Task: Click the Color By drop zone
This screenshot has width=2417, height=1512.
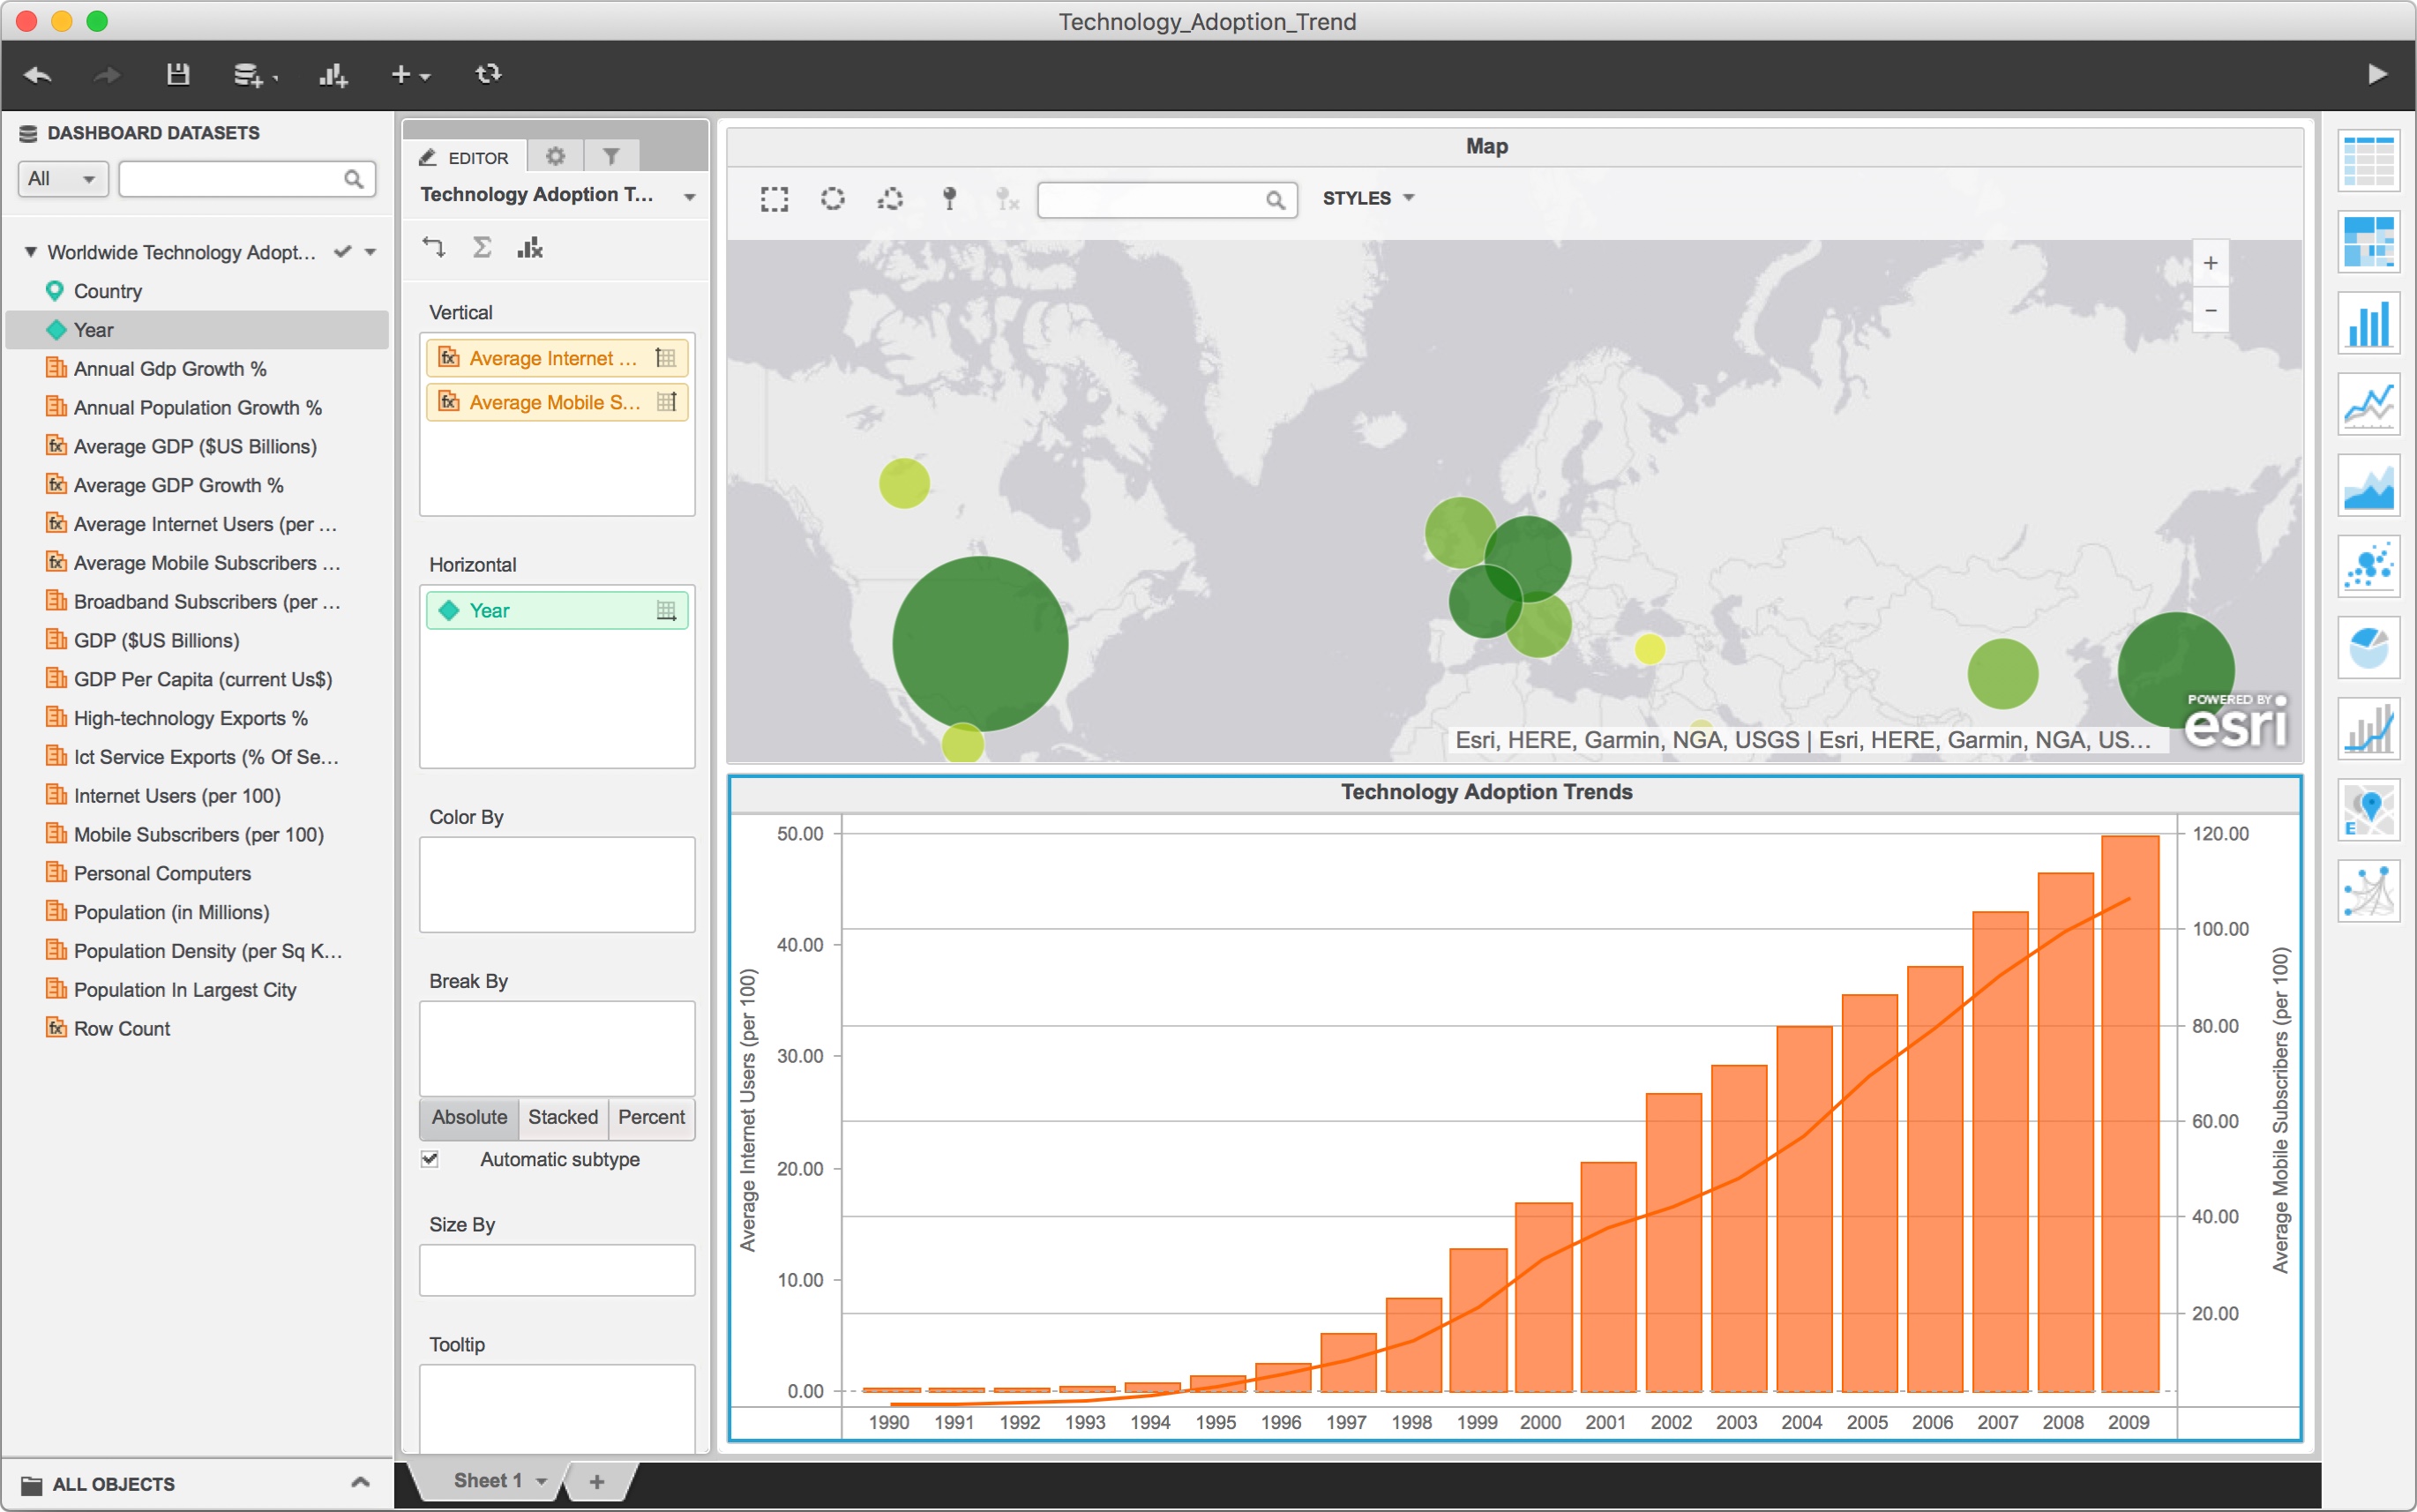Action: pyautogui.click(x=557, y=885)
